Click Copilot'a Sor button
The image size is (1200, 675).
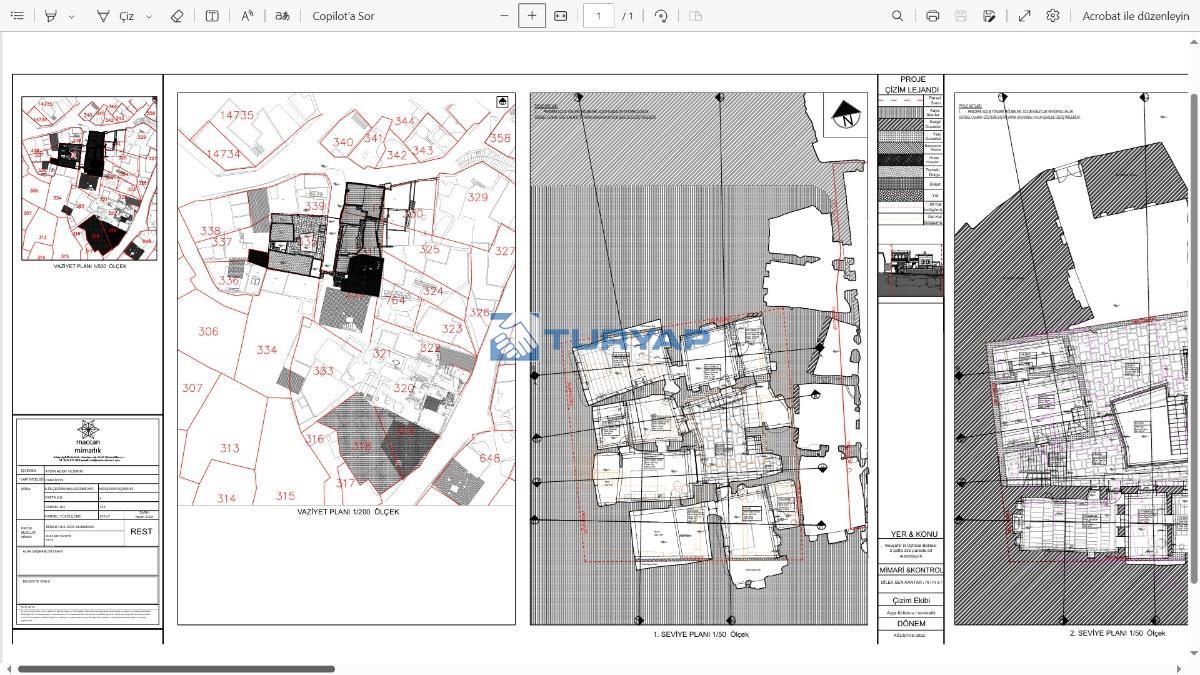[343, 16]
